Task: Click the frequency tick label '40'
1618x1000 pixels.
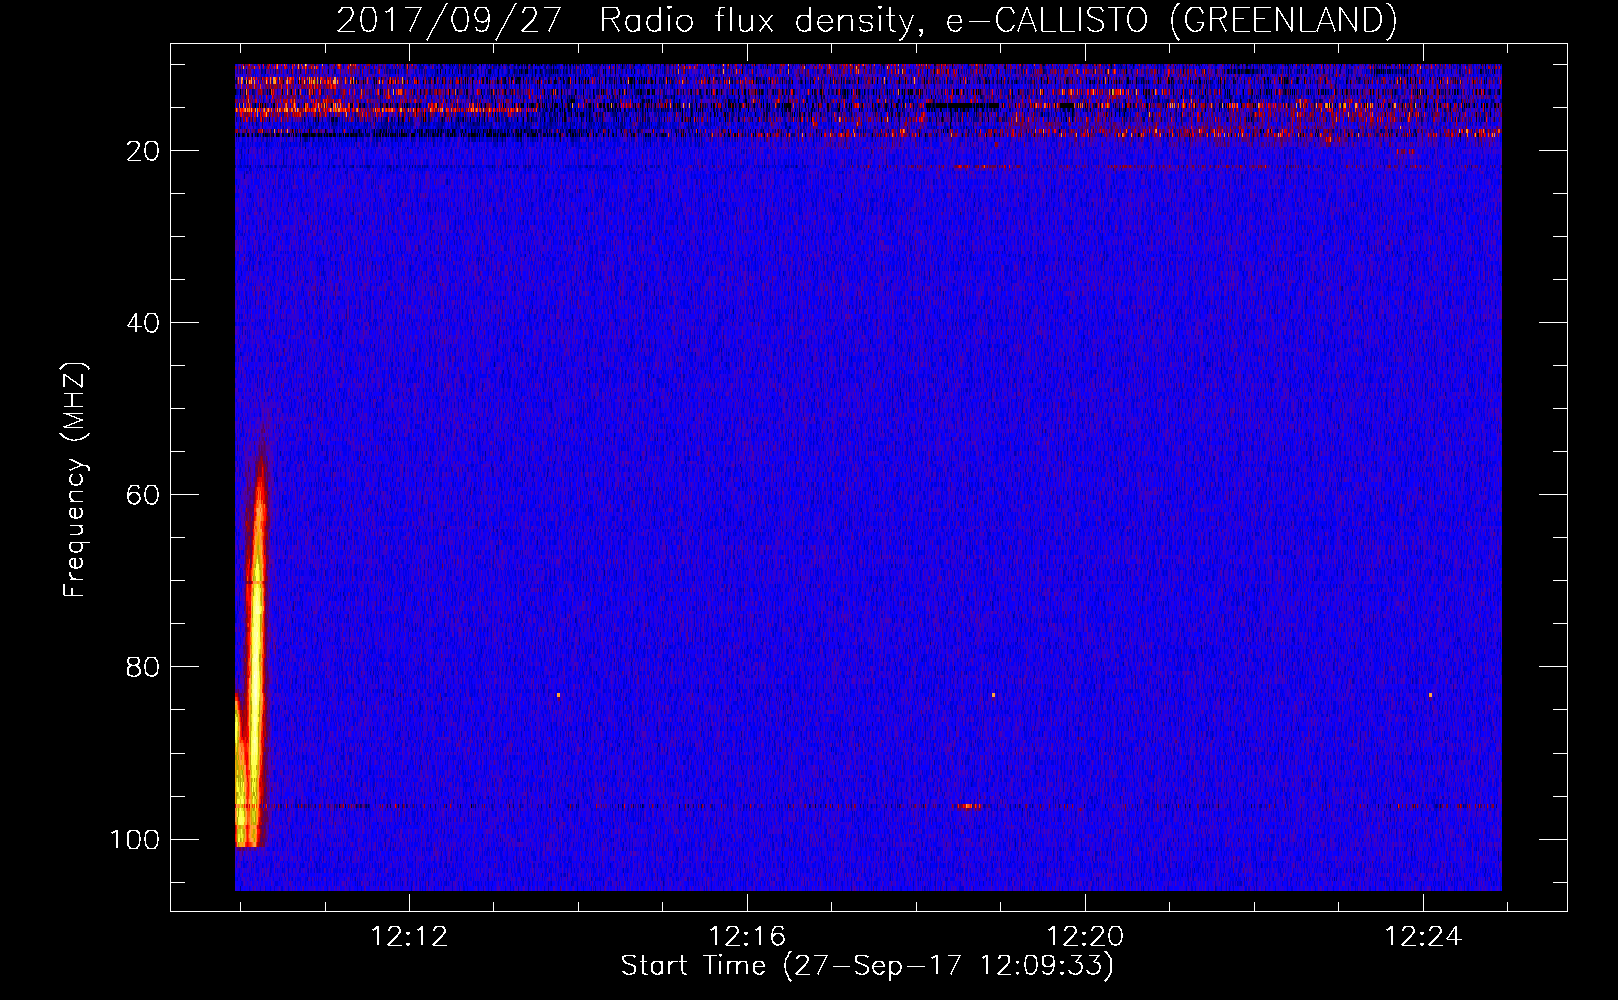Action: tap(143, 323)
